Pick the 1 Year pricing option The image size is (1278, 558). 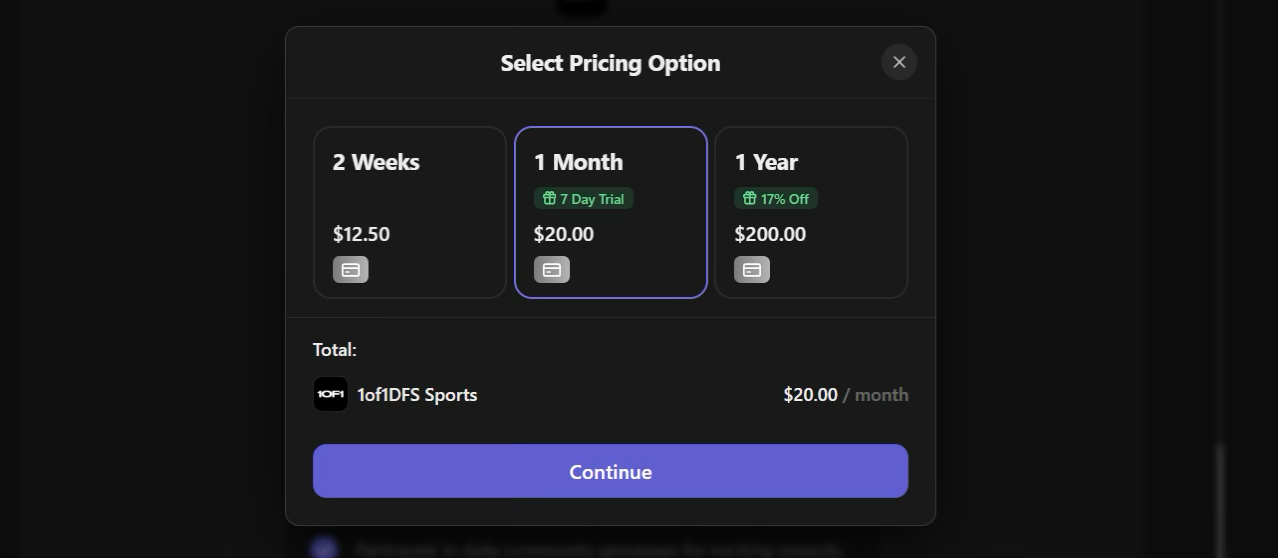811,212
